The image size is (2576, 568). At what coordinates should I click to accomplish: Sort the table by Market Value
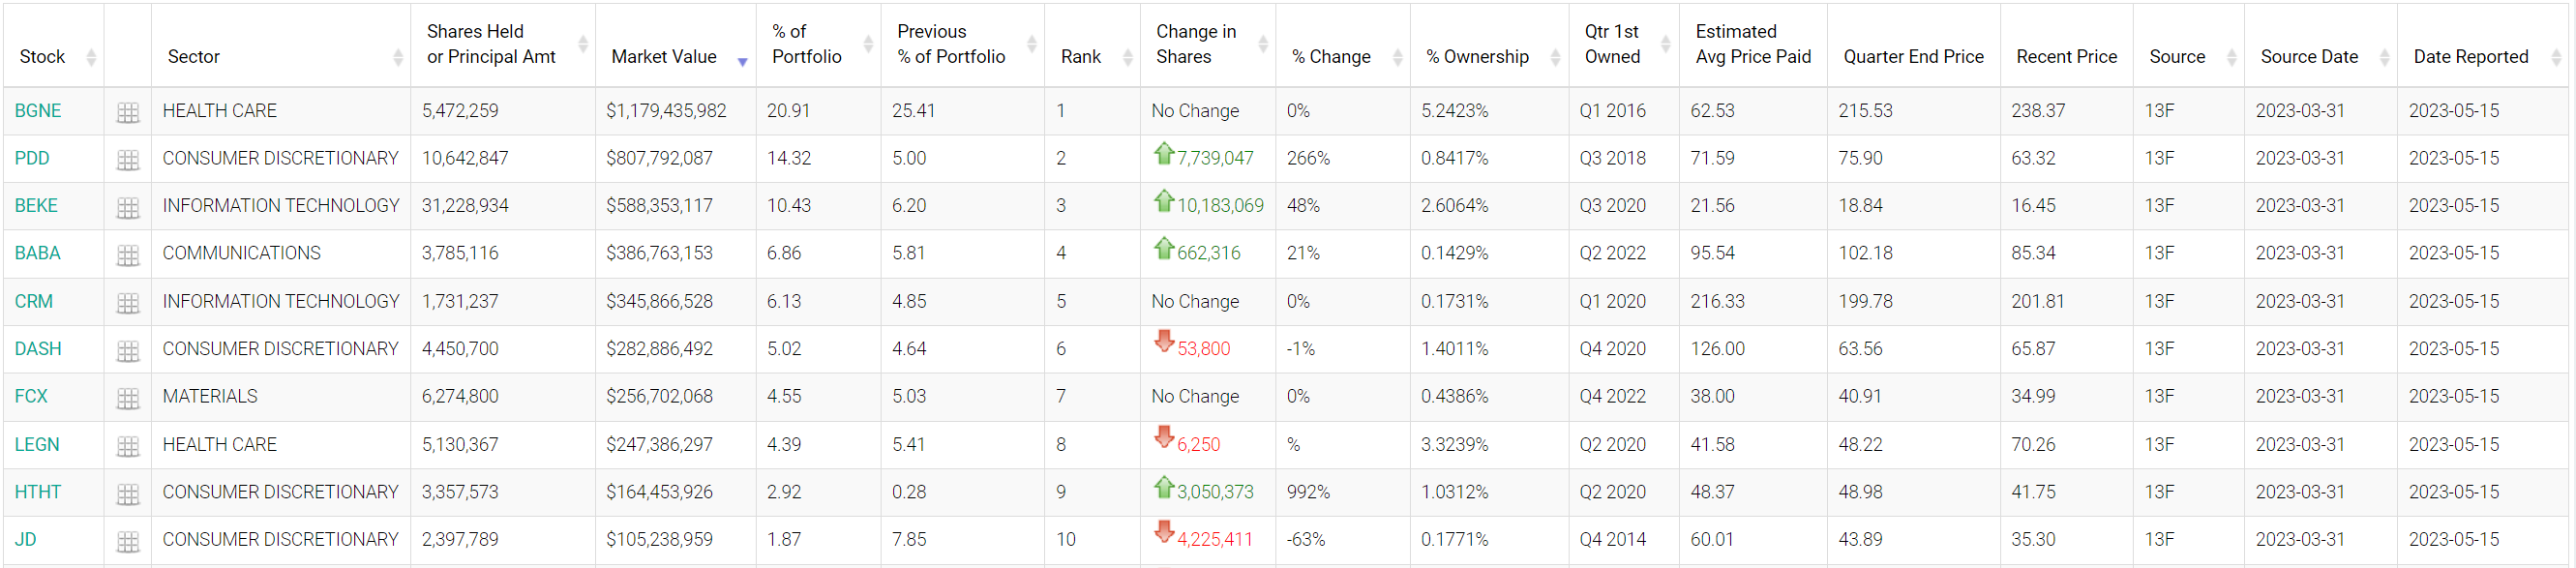pyautogui.click(x=664, y=57)
